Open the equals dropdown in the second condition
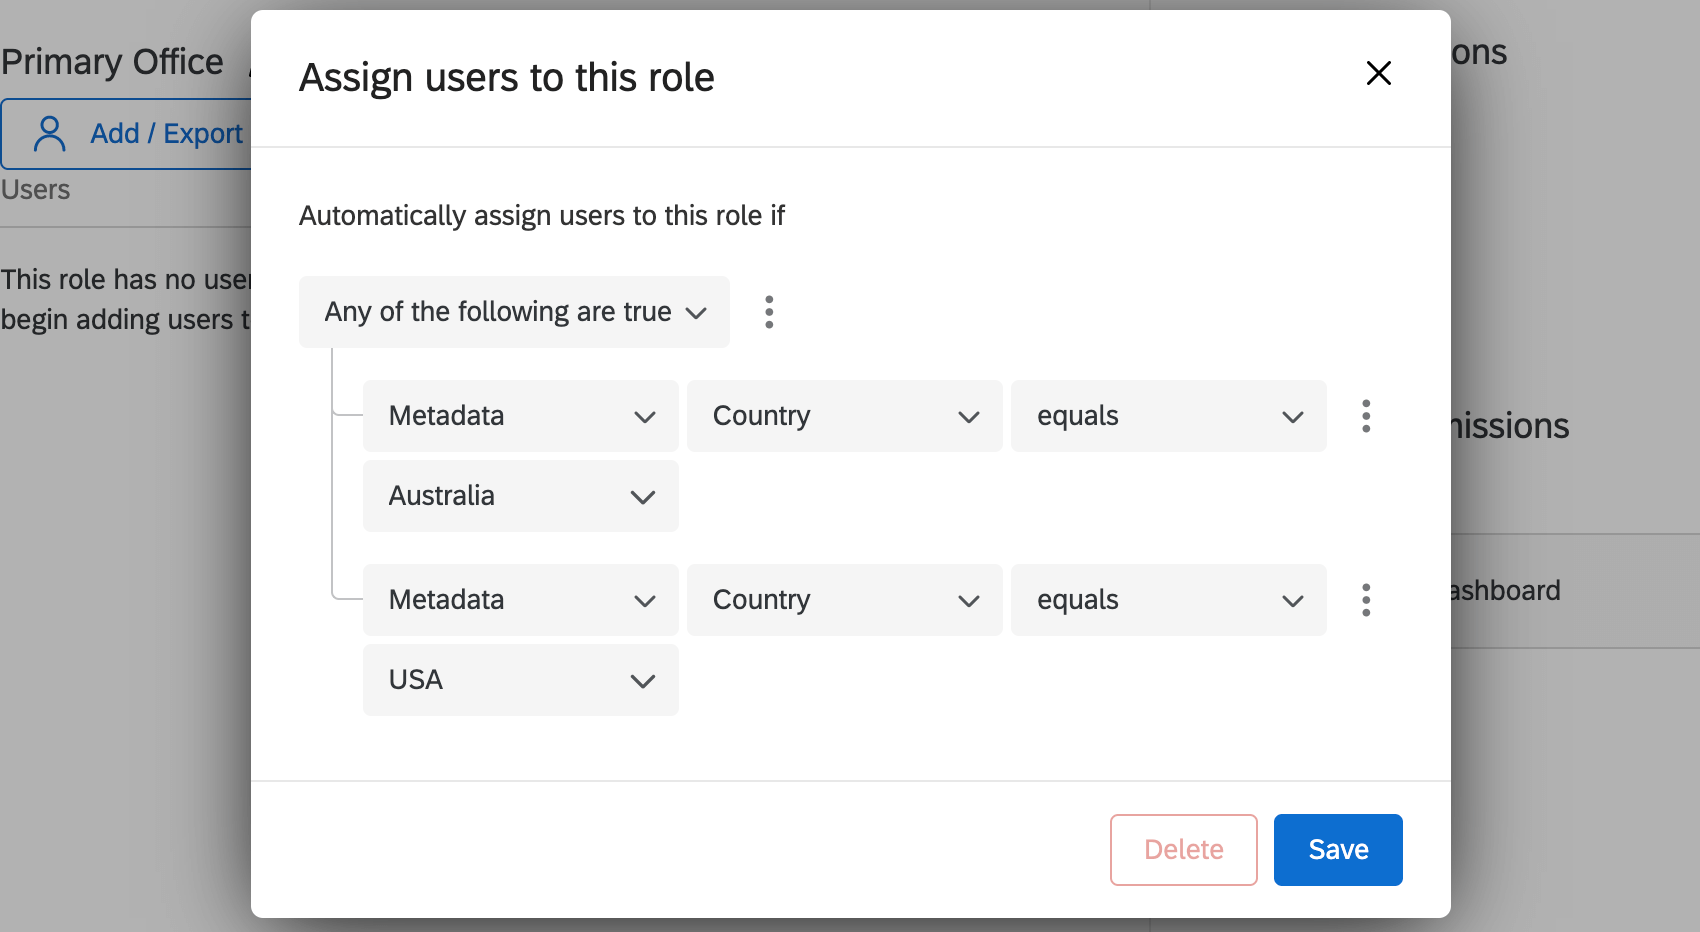 (x=1167, y=600)
